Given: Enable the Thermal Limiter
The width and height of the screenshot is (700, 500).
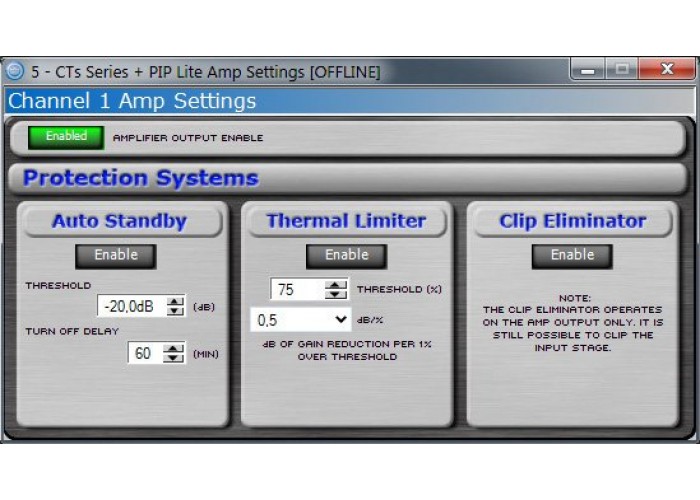Looking at the screenshot, I should (346, 256).
